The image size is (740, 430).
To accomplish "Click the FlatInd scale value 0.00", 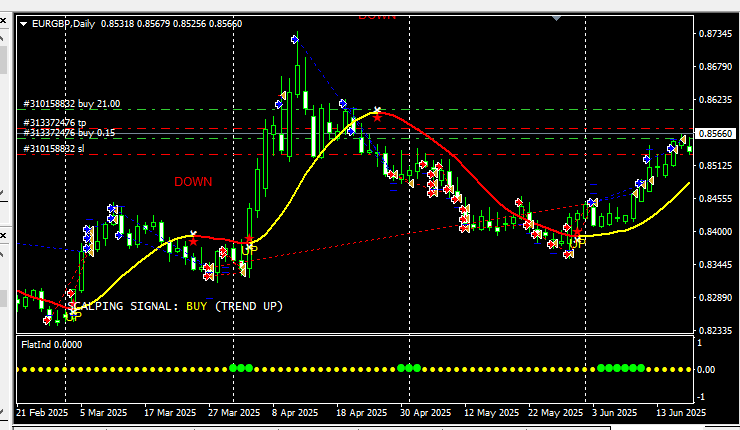I will point(706,370).
